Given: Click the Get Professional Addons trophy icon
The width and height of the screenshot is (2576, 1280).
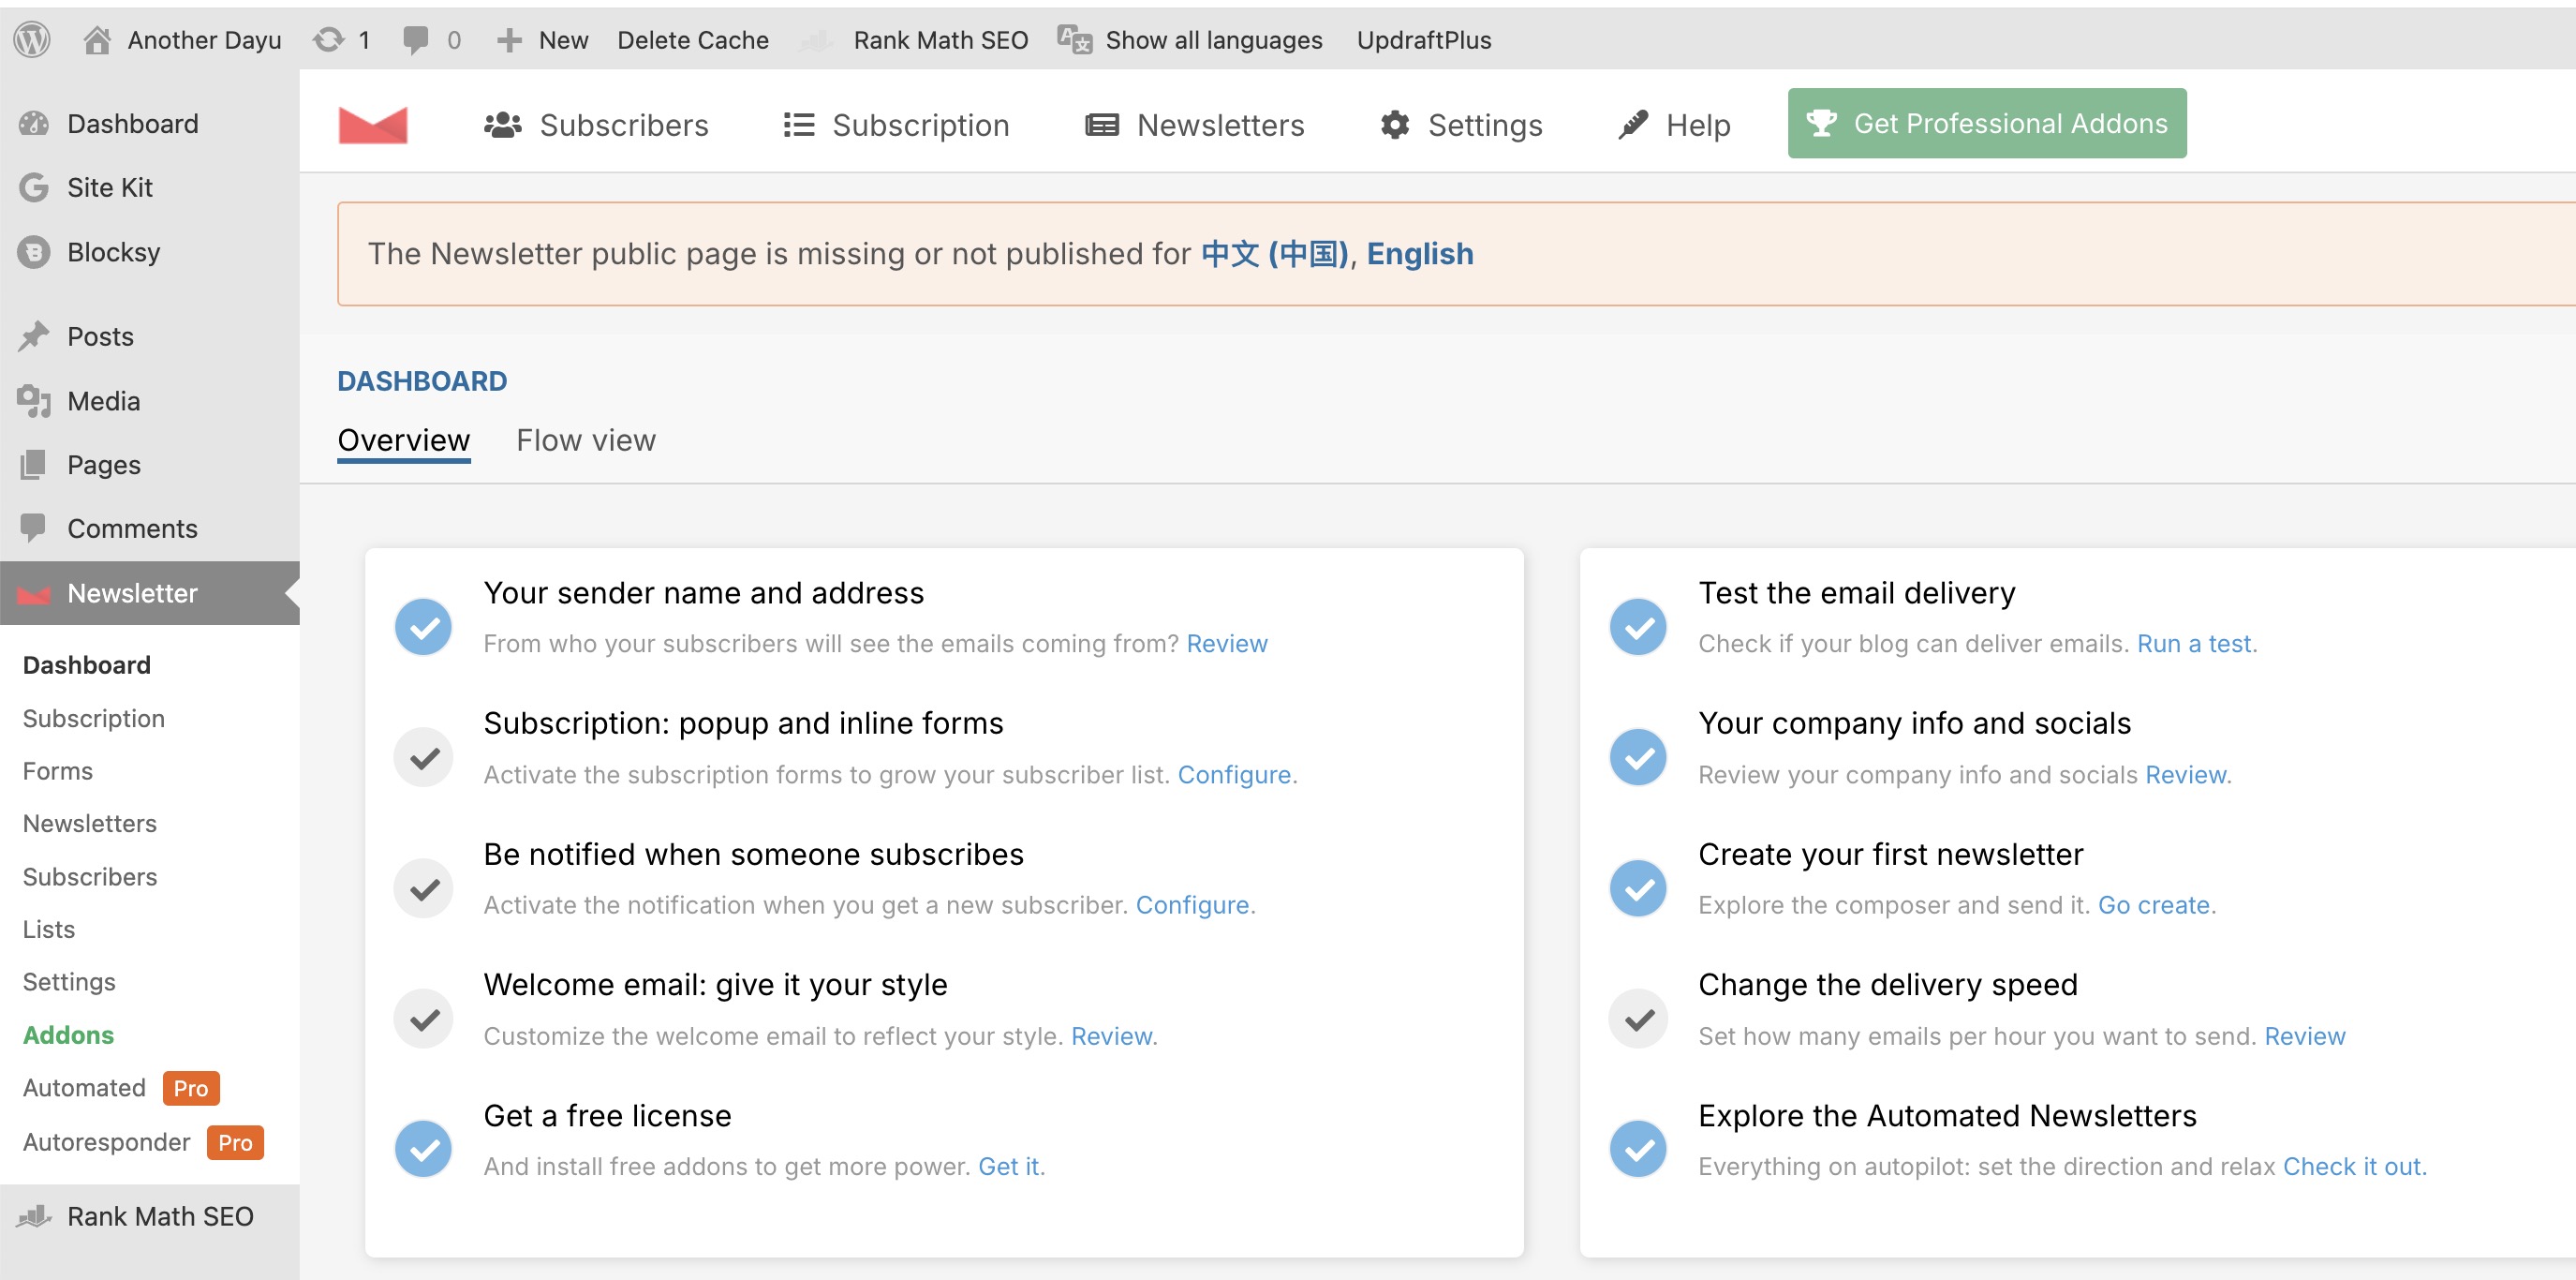Looking at the screenshot, I should coord(1821,123).
